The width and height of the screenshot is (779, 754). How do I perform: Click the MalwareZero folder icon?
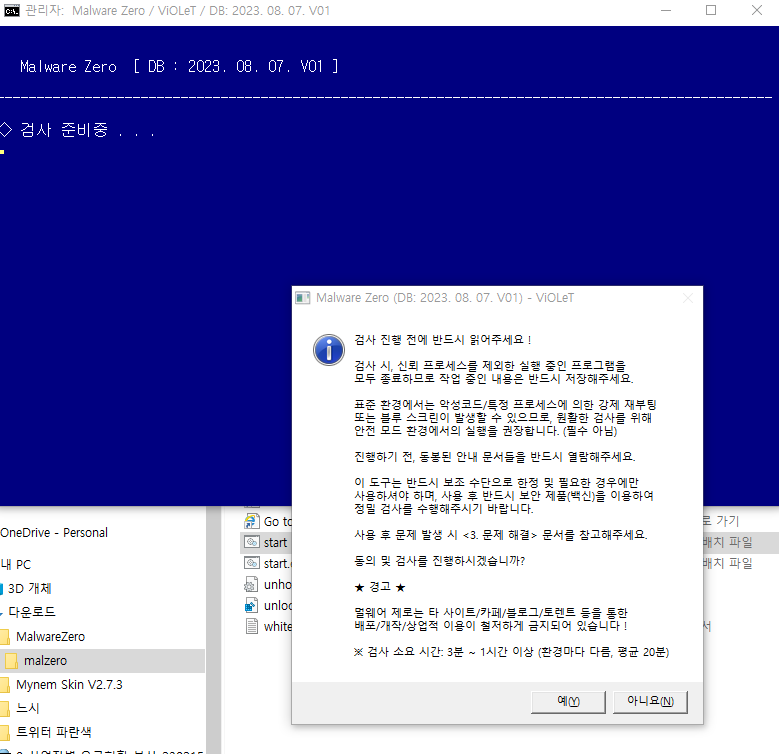pos(5,636)
